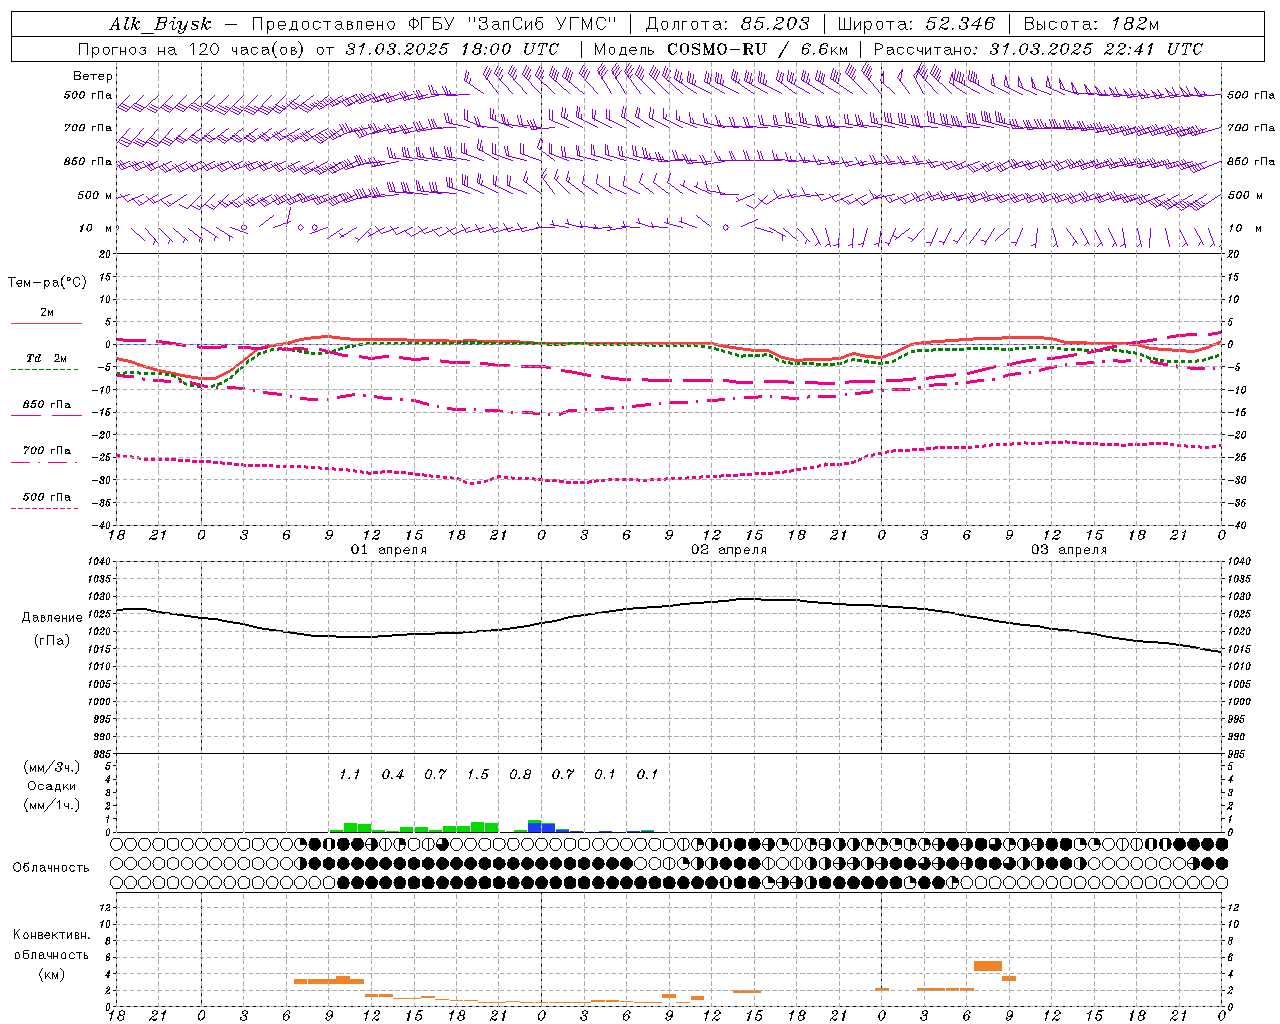Select the Тем-ра(°C) temperature panel label

coord(47,282)
